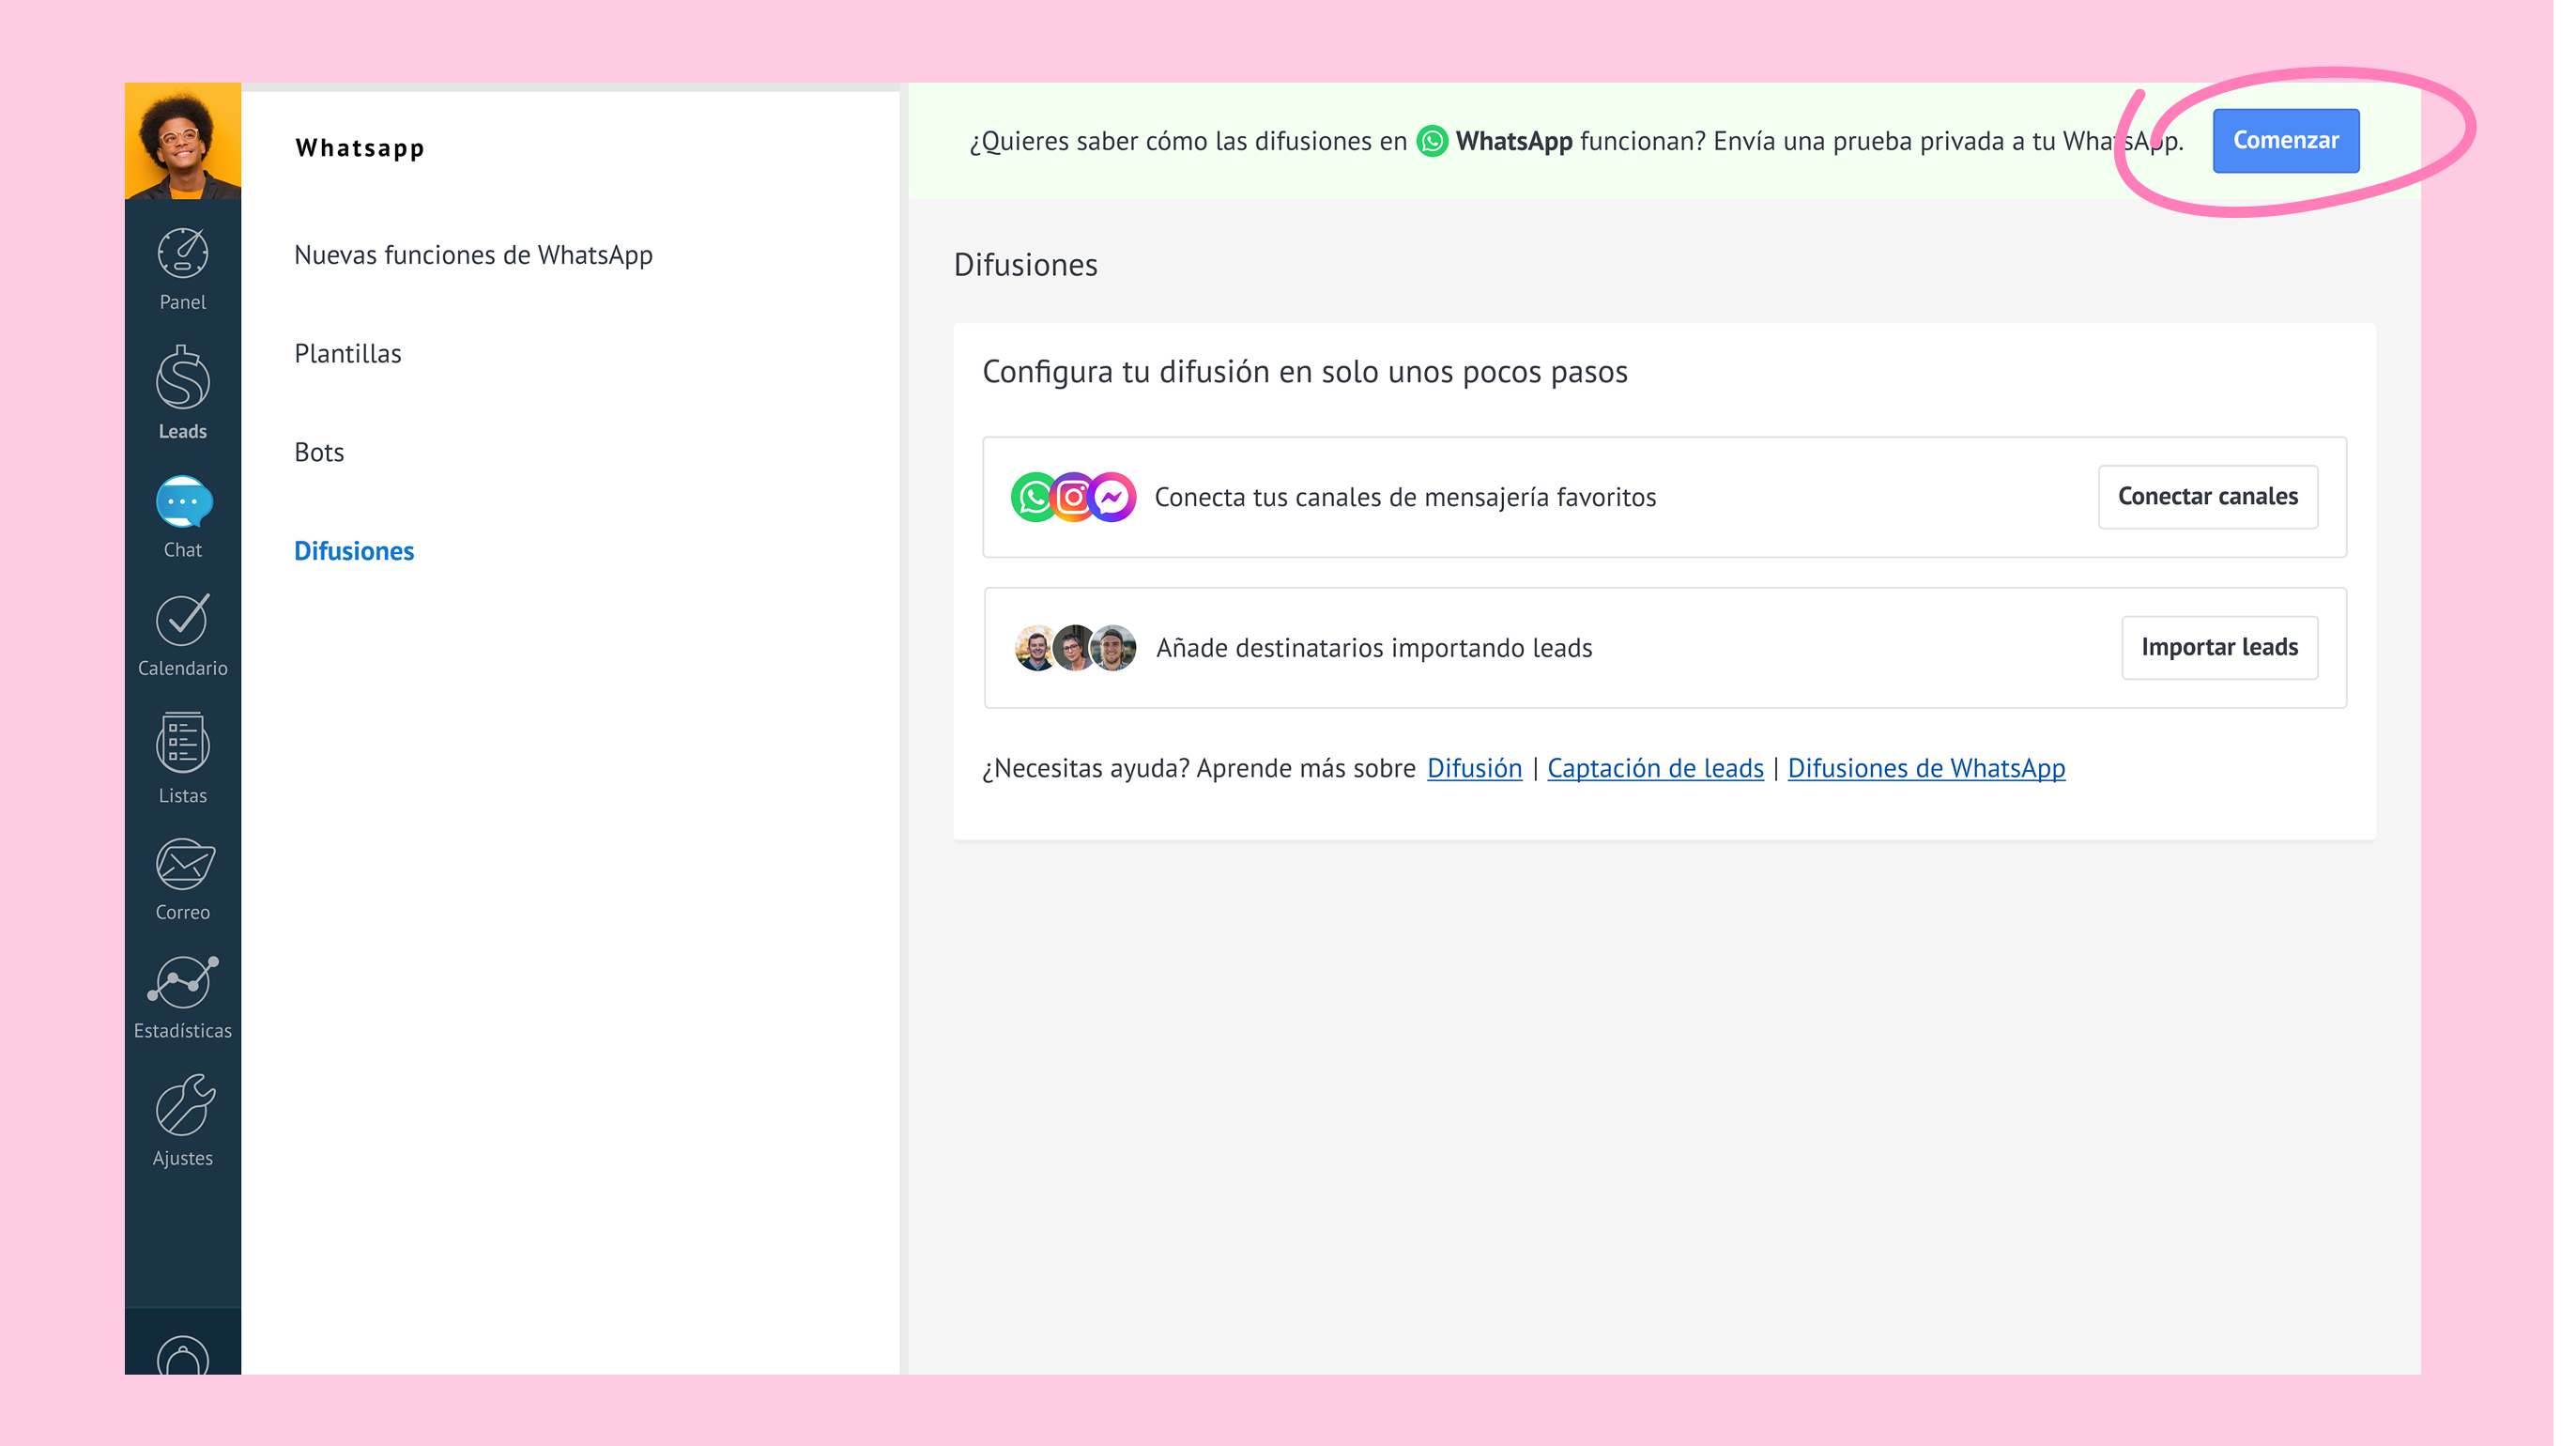
Task: Click the Importar leads button
Action: tap(2218, 648)
